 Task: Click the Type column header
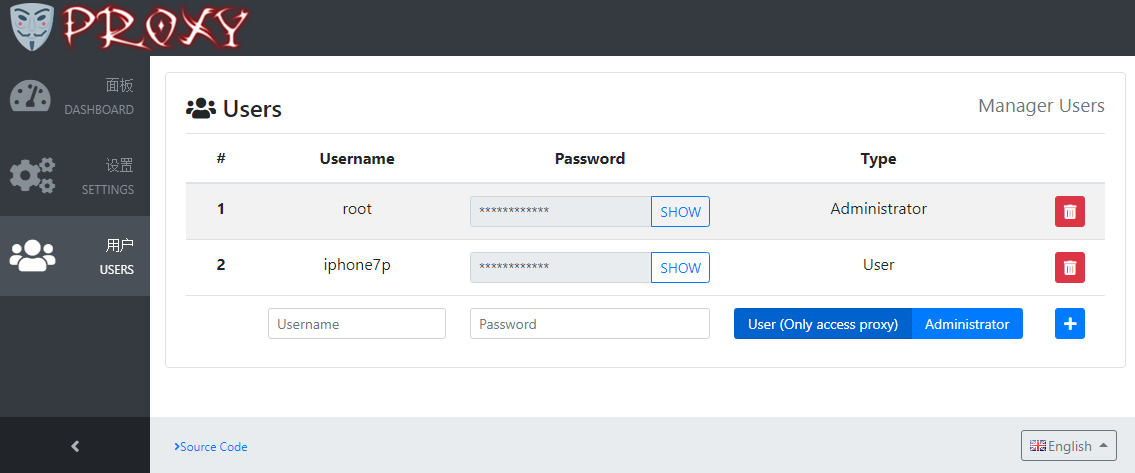(x=879, y=159)
